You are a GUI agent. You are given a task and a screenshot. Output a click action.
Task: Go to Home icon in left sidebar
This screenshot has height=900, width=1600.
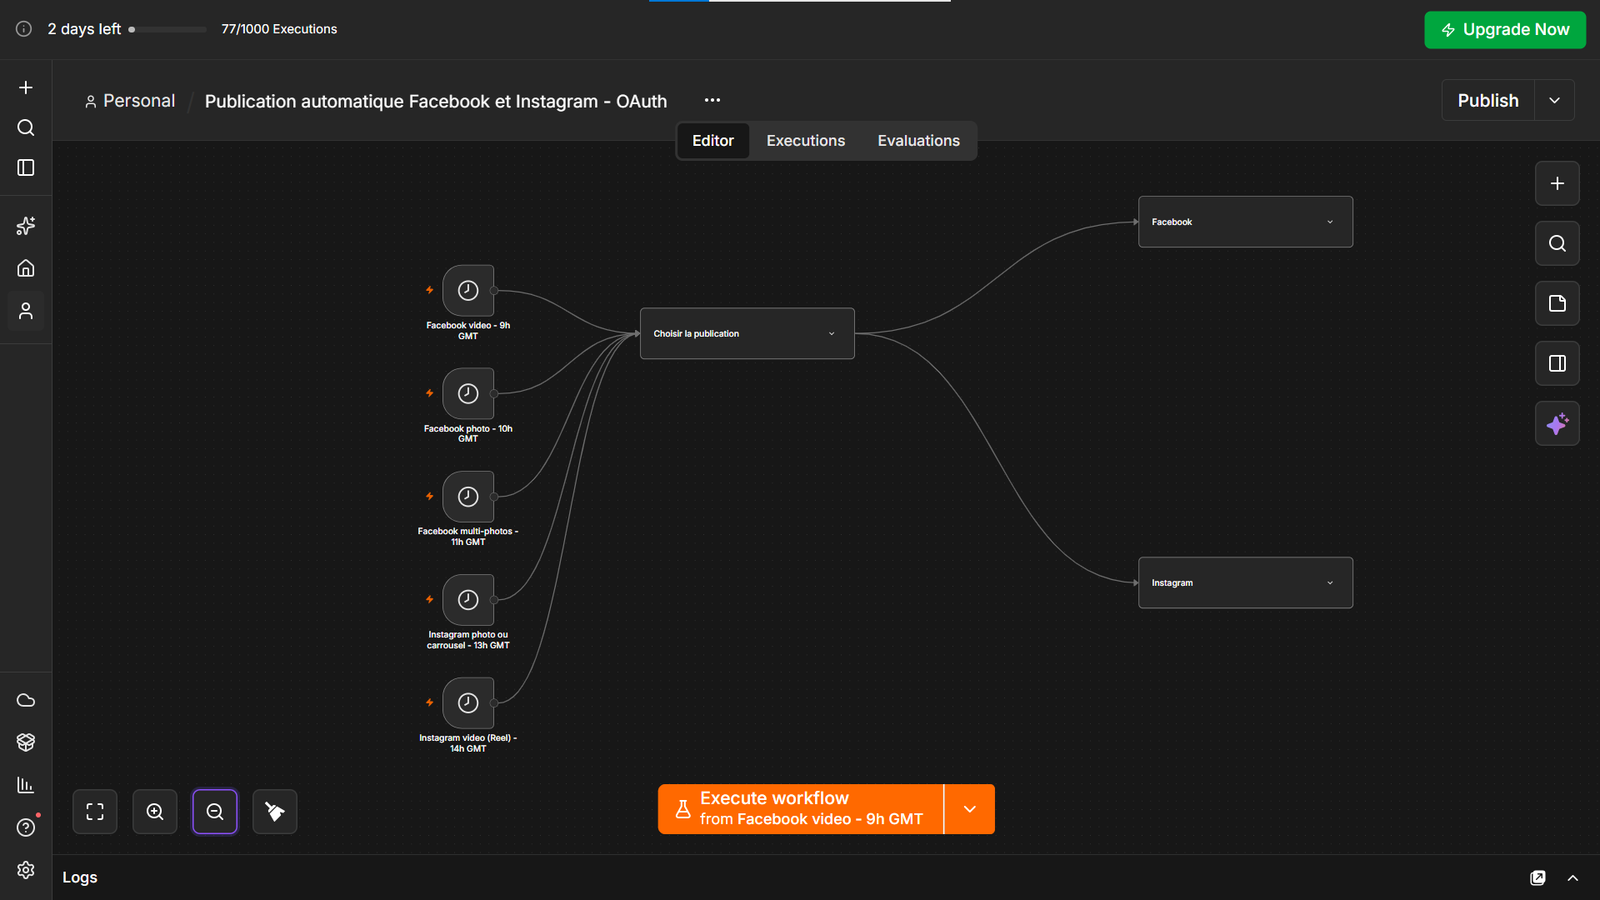[26, 268]
